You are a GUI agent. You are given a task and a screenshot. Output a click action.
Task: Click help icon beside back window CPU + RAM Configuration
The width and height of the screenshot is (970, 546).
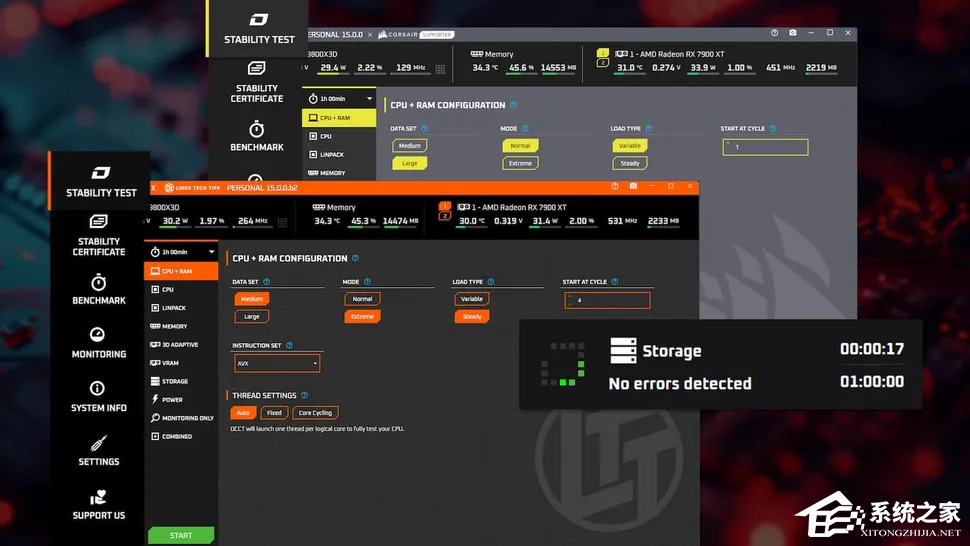[x=513, y=105]
